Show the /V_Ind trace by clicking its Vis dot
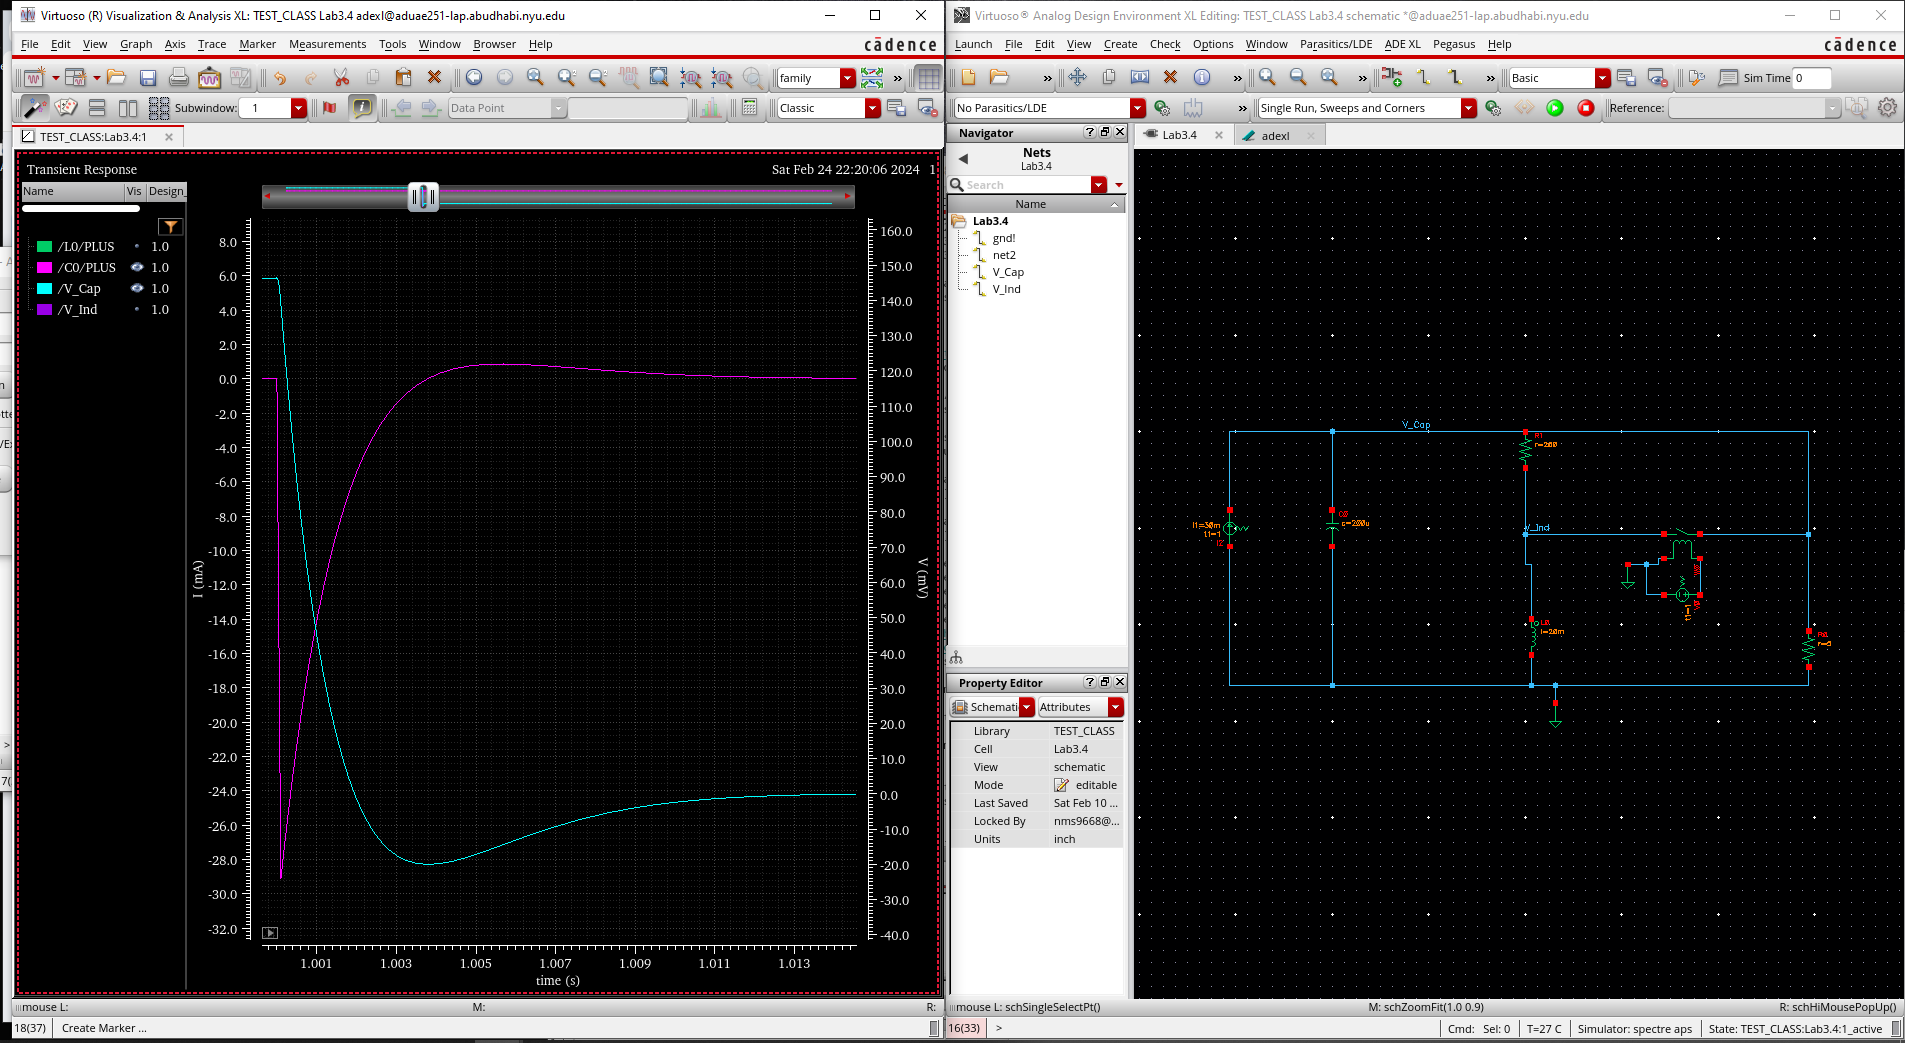The width and height of the screenshot is (1905, 1043). click(137, 309)
